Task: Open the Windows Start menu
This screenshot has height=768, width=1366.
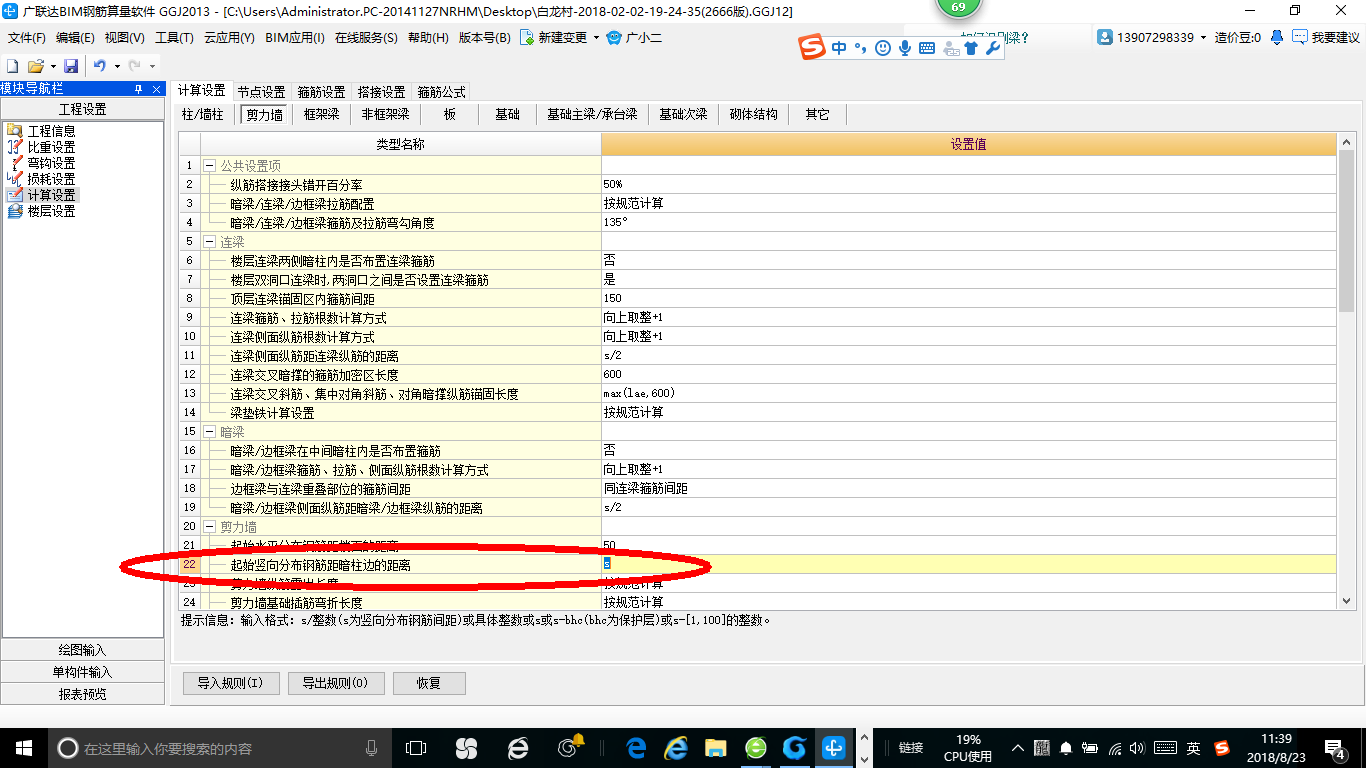Action: (x=23, y=747)
